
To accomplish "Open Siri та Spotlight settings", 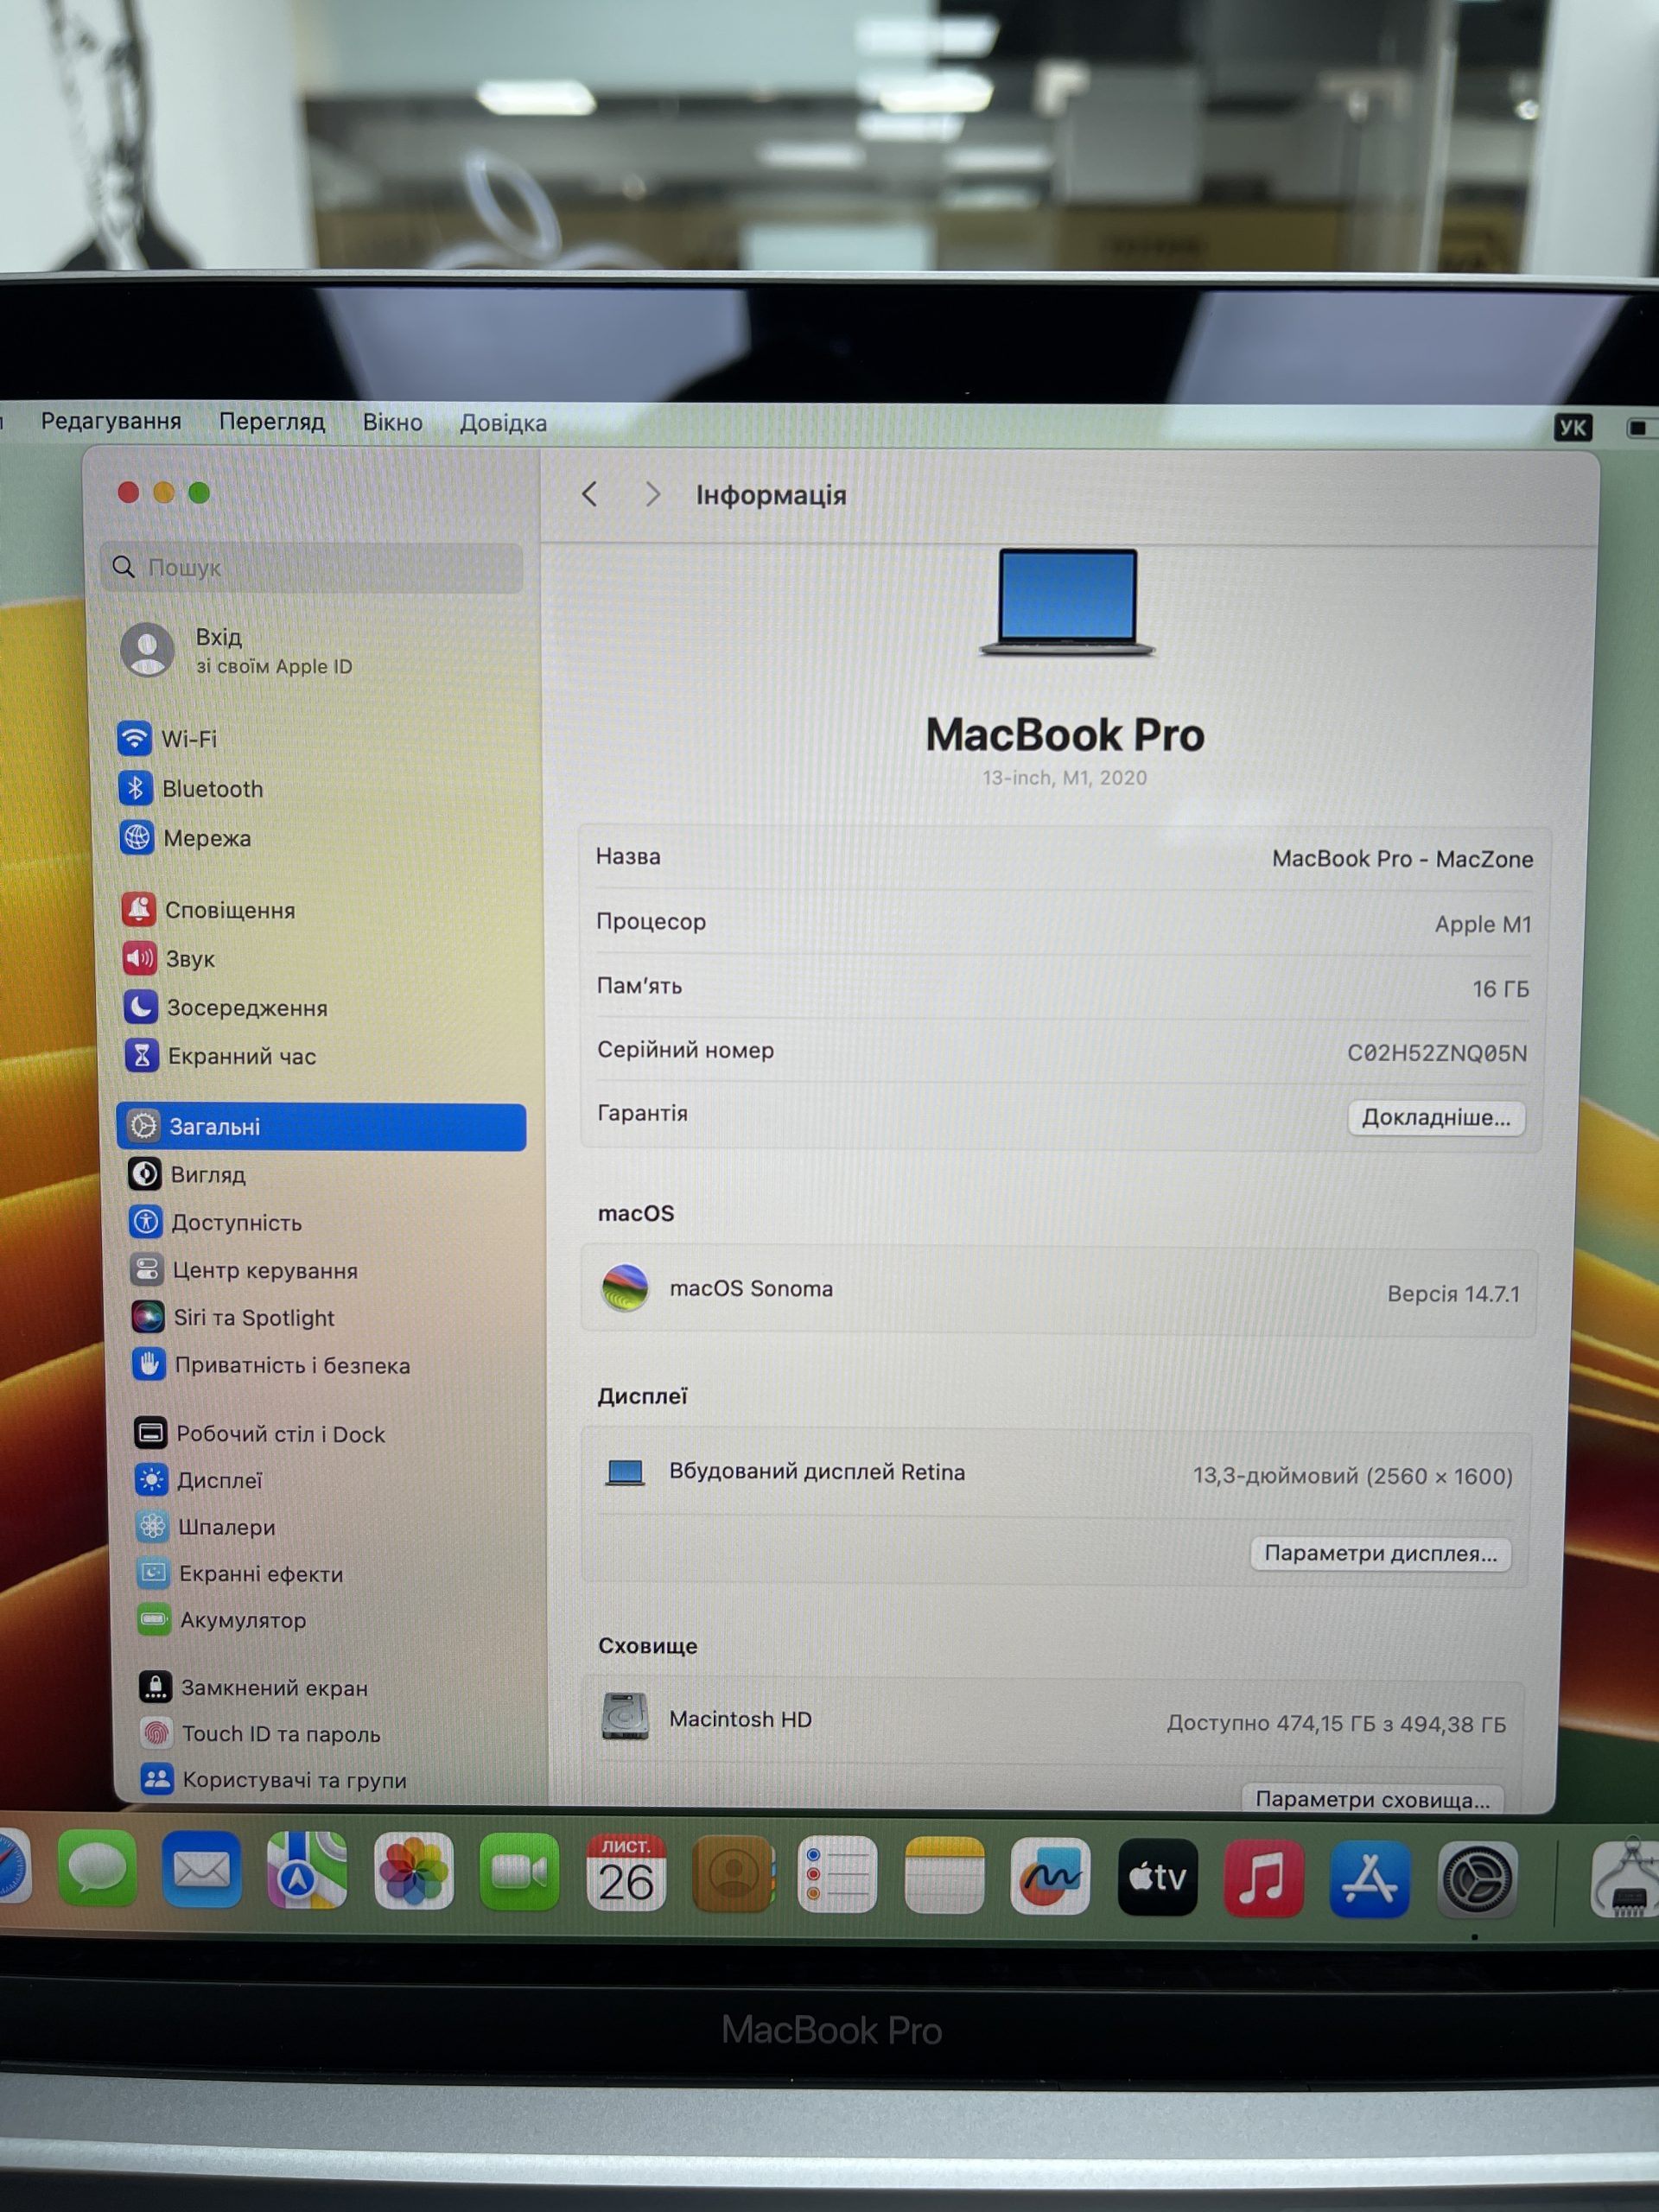I will click(x=232, y=1317).
